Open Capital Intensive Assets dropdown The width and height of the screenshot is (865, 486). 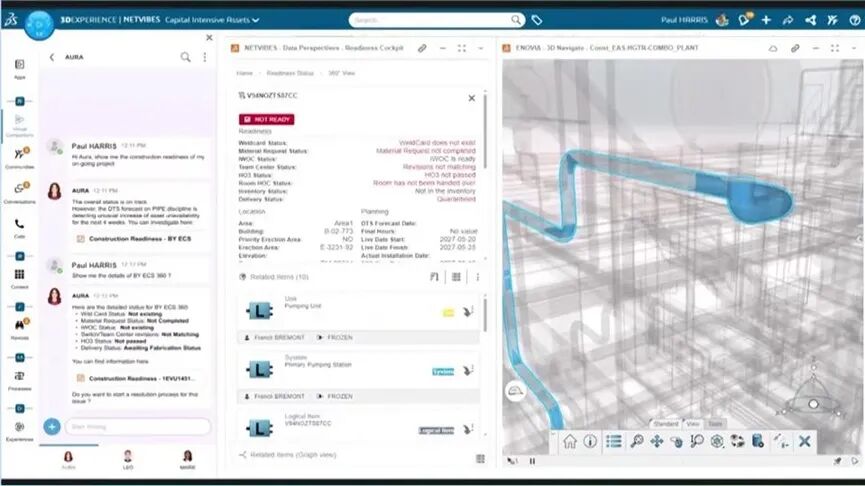point(212,20)
